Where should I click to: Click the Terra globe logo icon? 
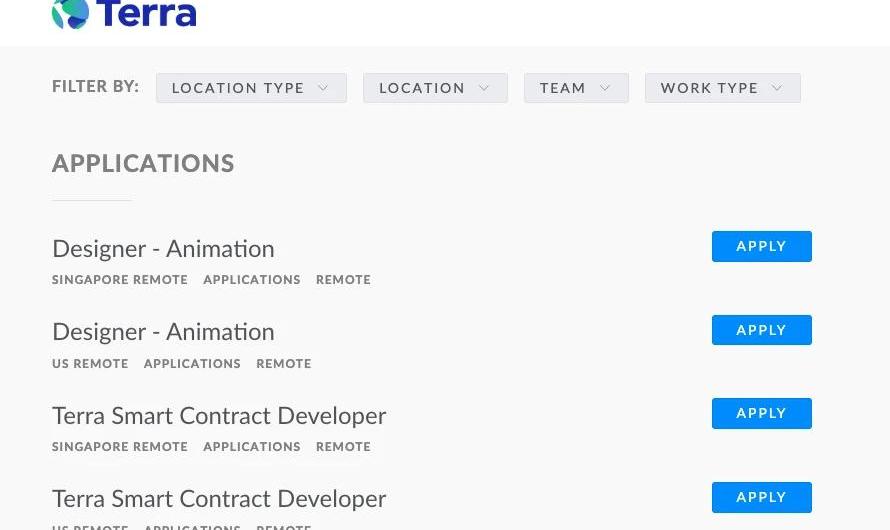pyautogui.click(x=70, y=13)
